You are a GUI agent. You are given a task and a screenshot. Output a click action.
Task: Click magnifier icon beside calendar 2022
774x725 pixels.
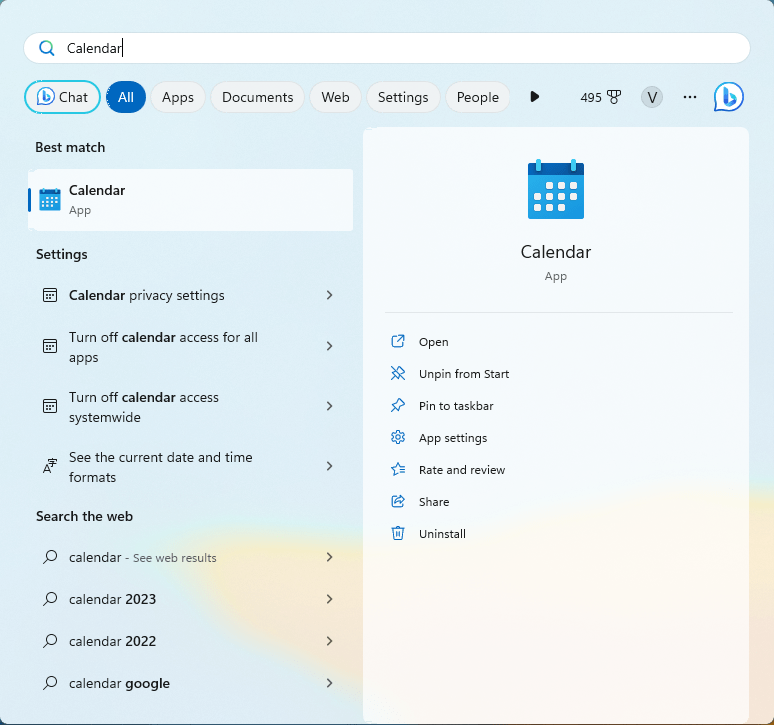[50, 641]
